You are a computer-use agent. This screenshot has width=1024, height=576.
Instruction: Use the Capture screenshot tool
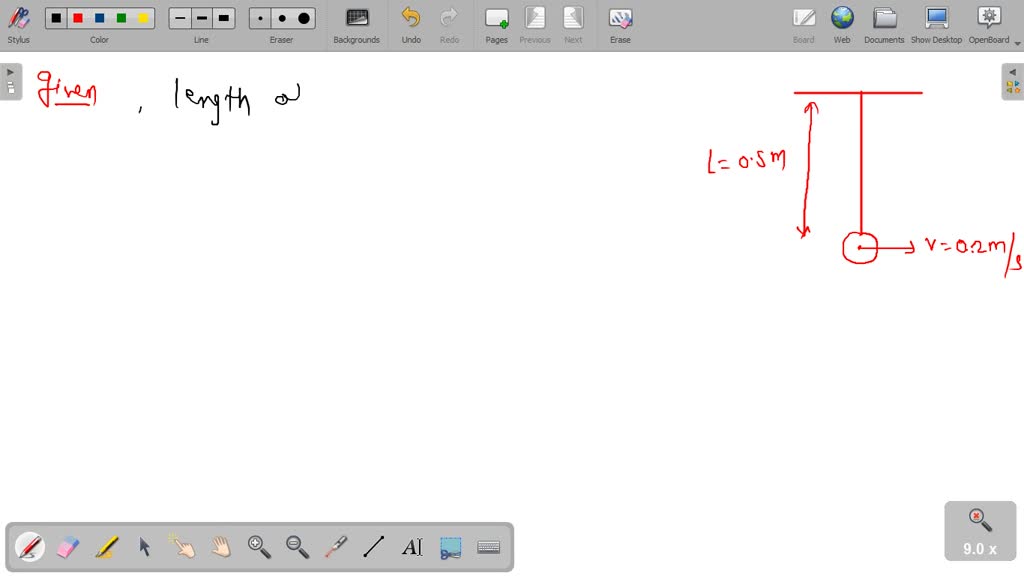point(451,546)
